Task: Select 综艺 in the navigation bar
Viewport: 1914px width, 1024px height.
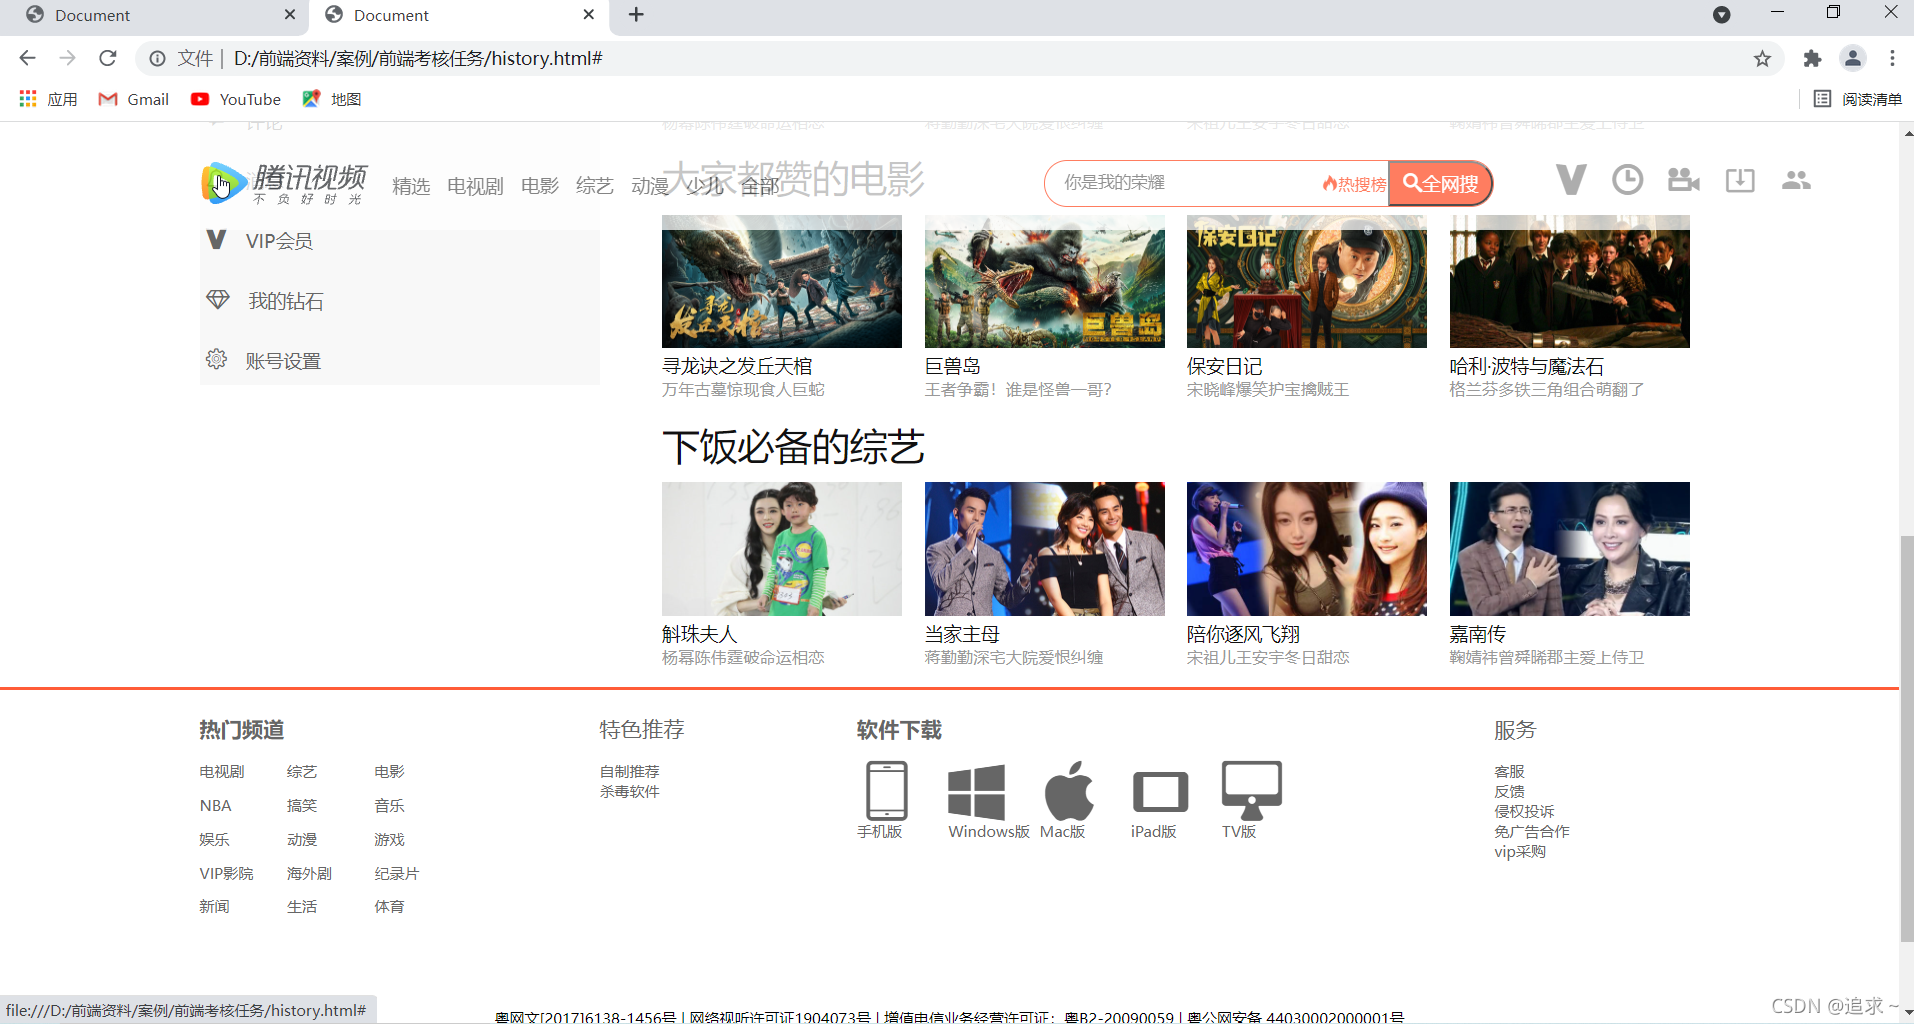Action: click(595, 186)
